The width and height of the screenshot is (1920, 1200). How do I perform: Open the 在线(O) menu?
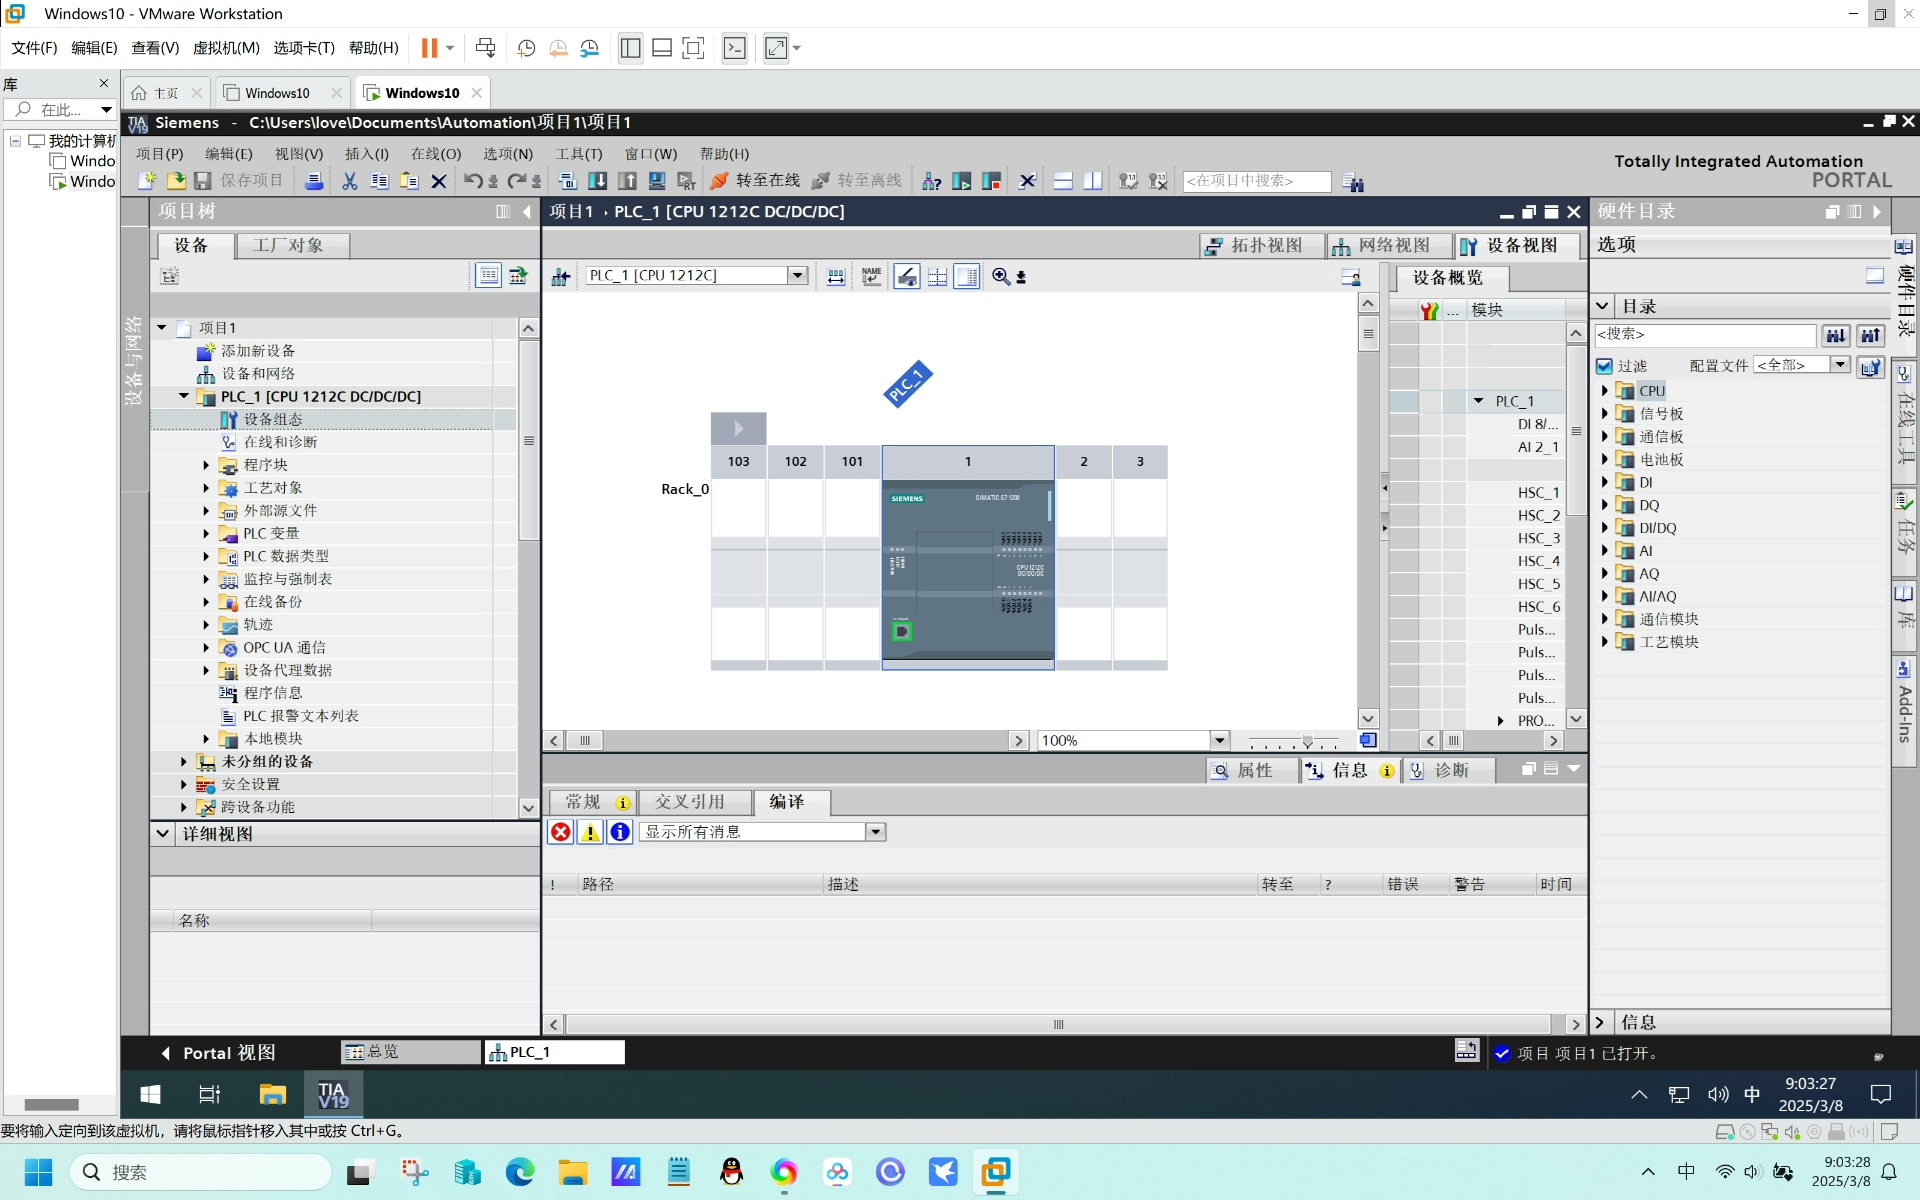436,154
